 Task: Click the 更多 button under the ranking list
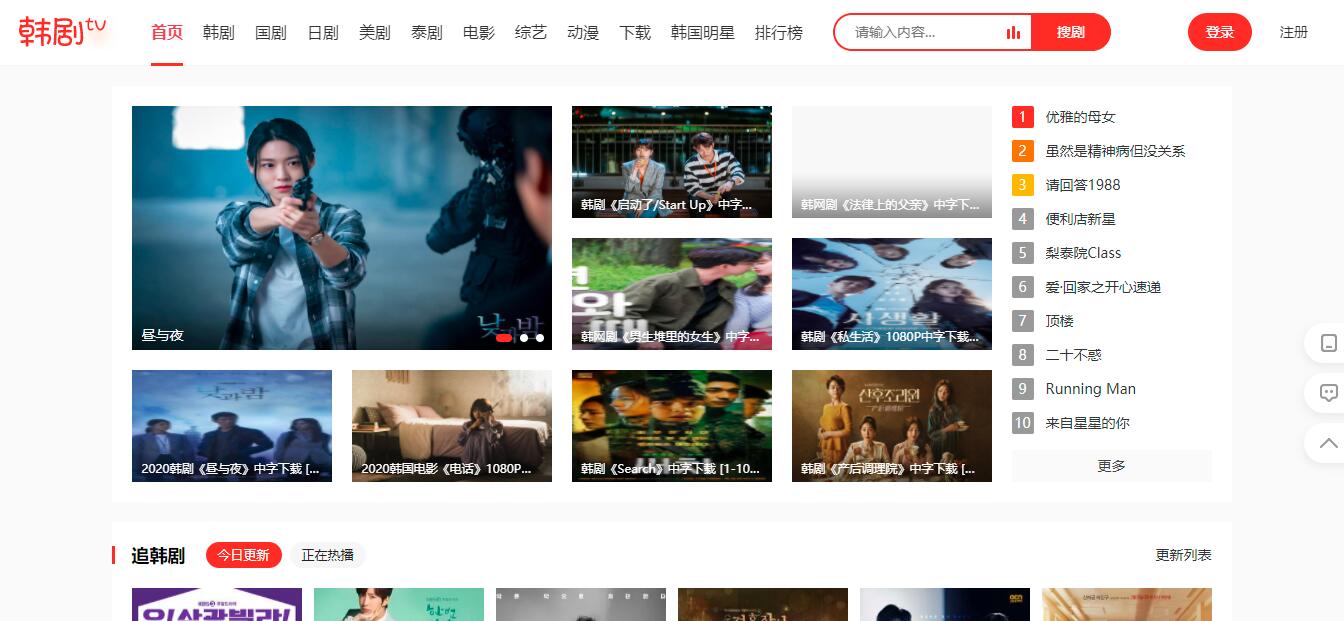[1112, 466]
